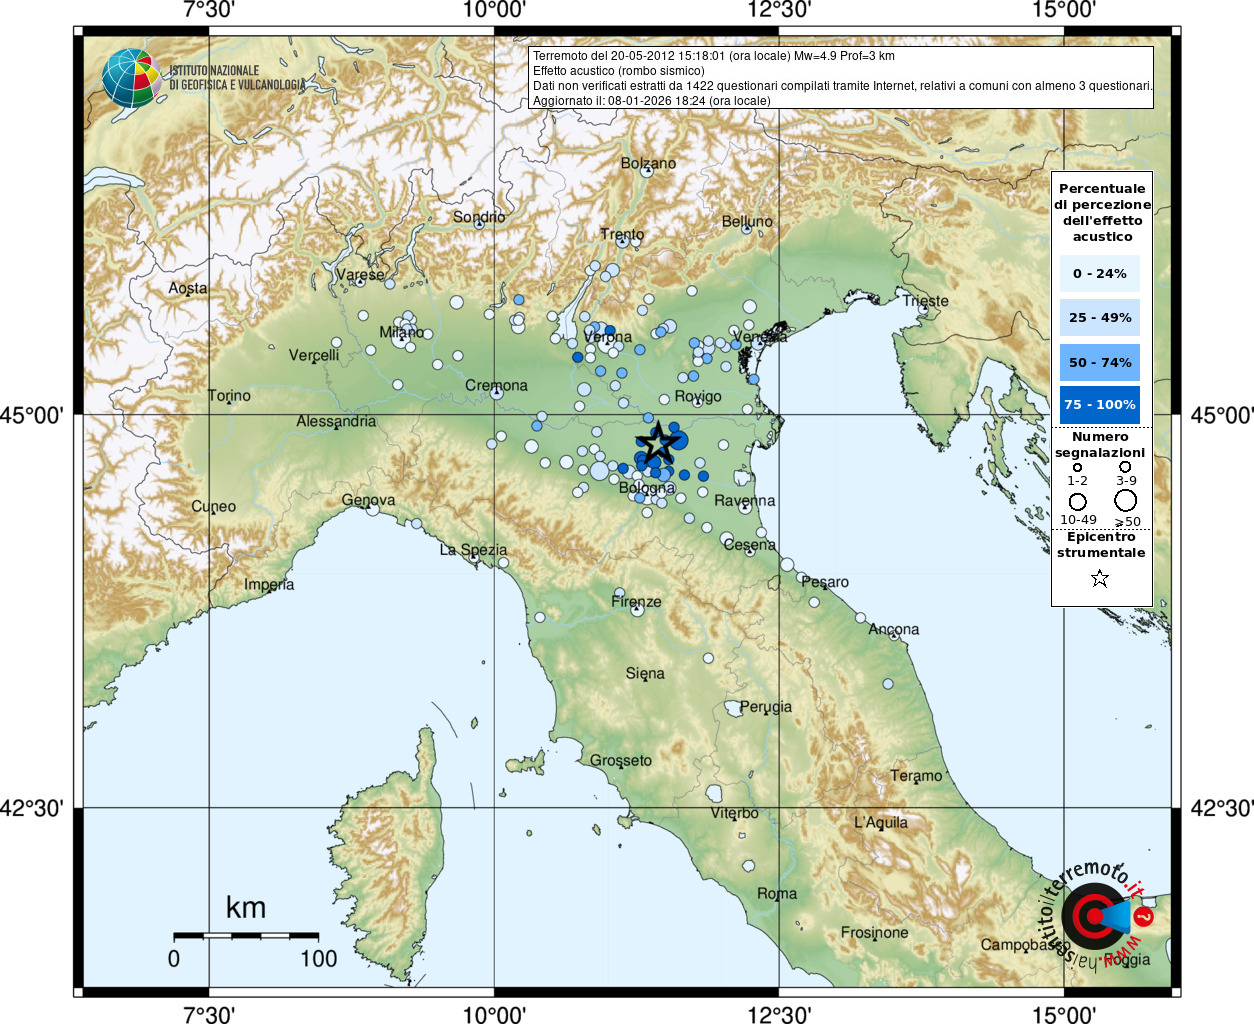Click the Bologna city label
Viewport: 1254px width, 1024px height.
pyautogui.click(x=647, y=488)
